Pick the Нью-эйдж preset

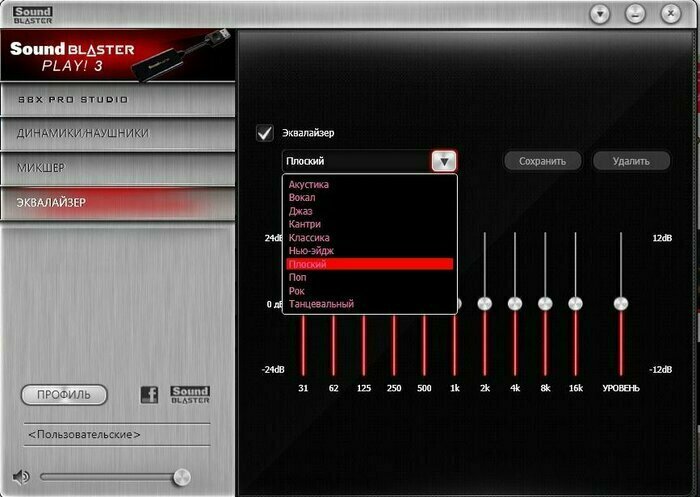point(311,251)
